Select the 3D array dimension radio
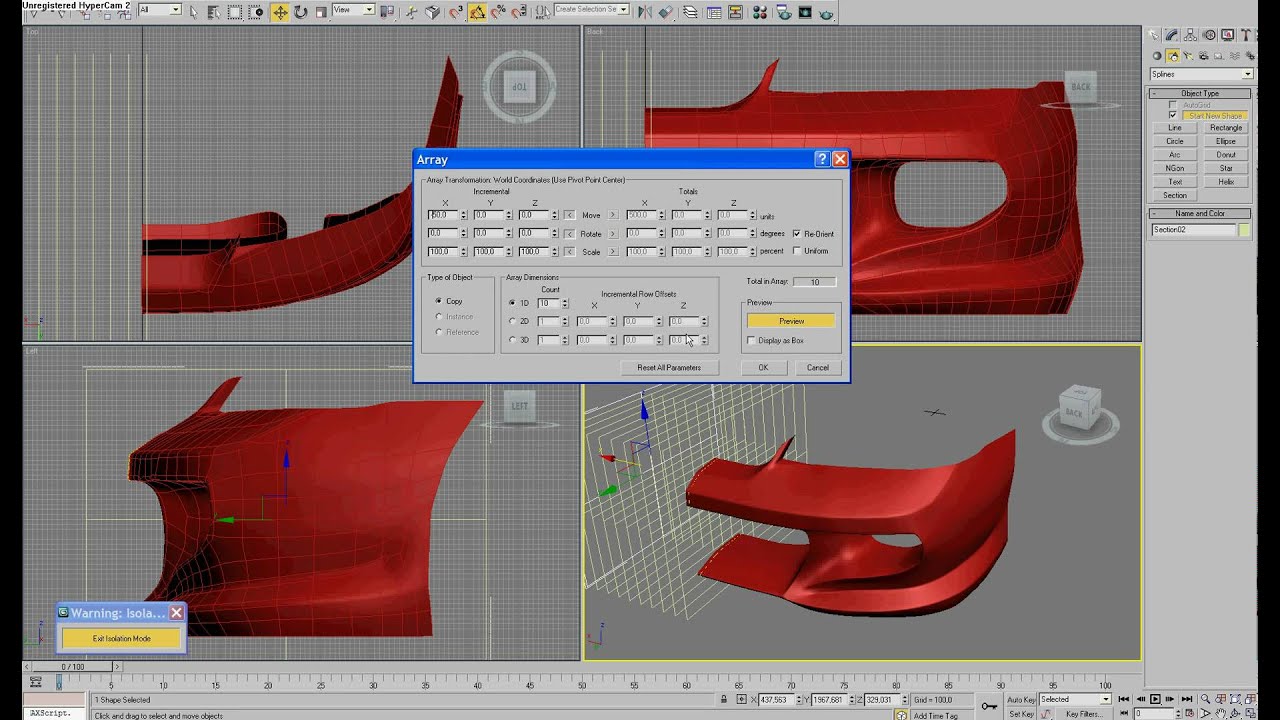This screenshot has height=720, width=1280. 513,340
